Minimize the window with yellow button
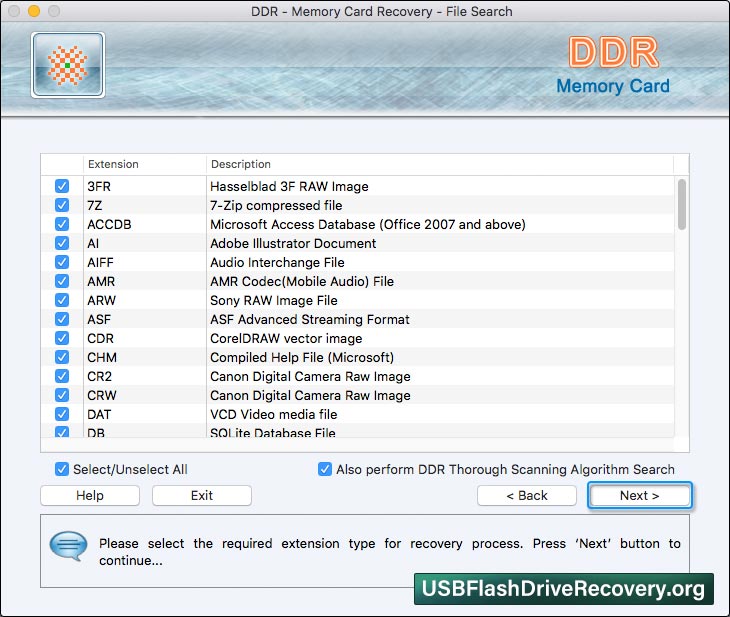This screenshot has width=730, height=617. coord(34,11)
